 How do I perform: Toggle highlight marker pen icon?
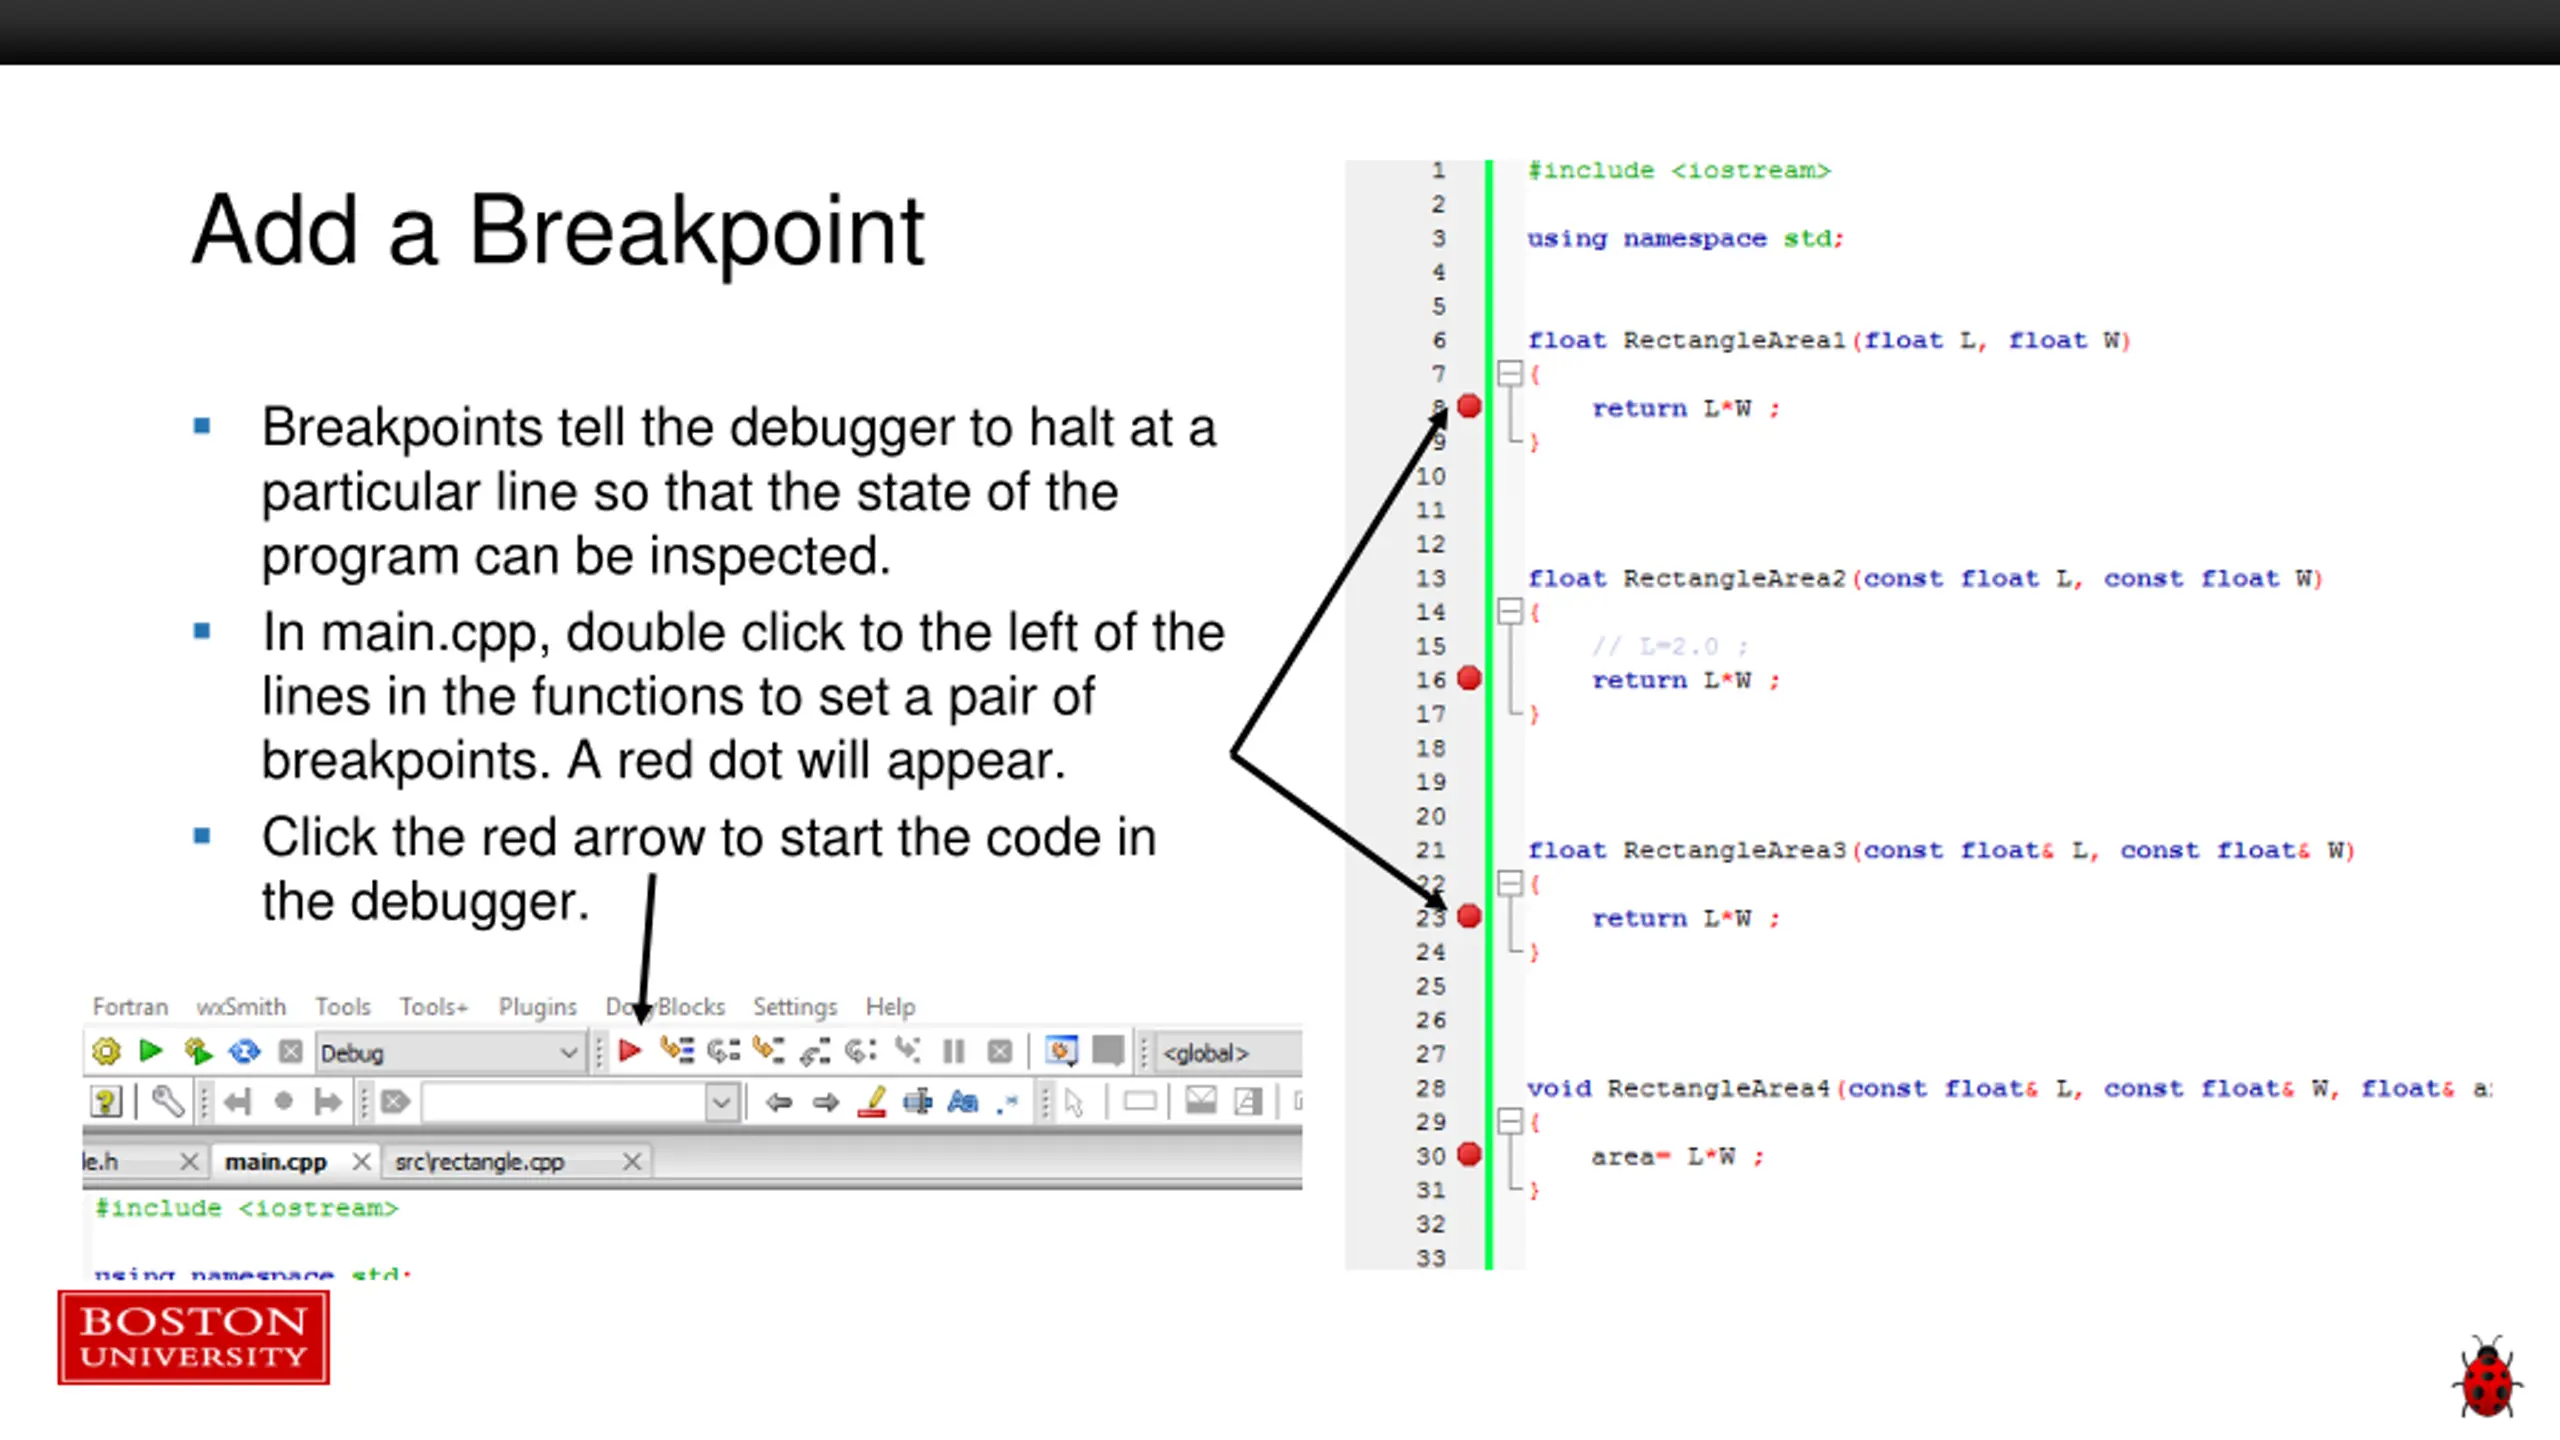point(872,1102)
